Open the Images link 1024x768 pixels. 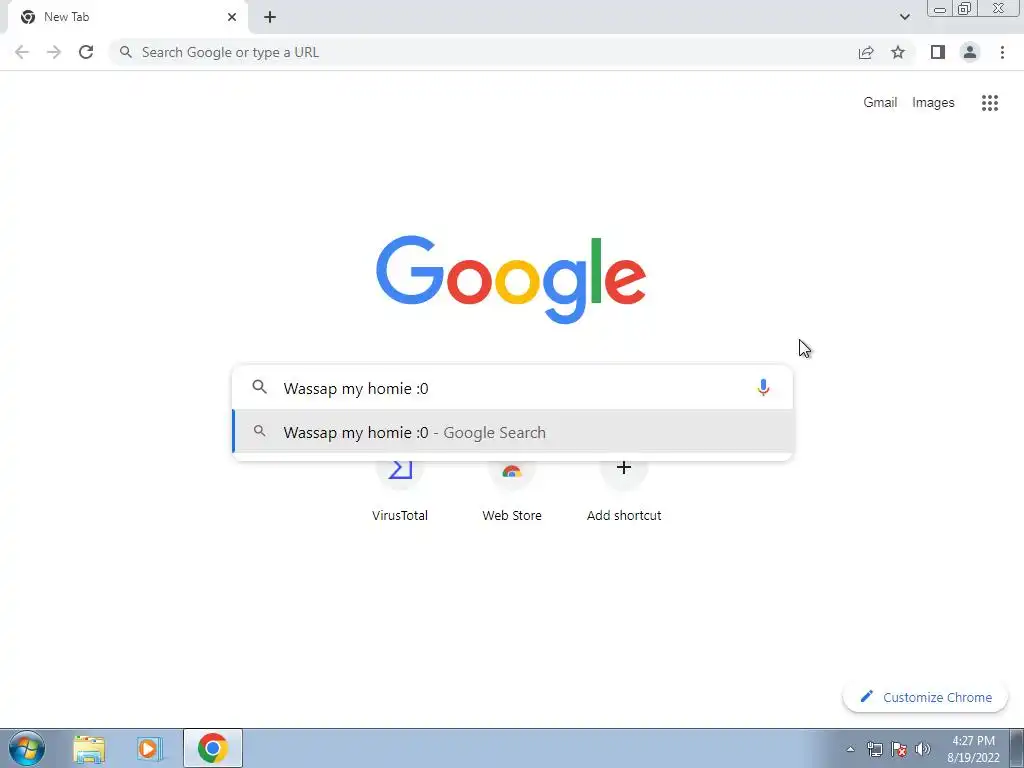point(933,103)
